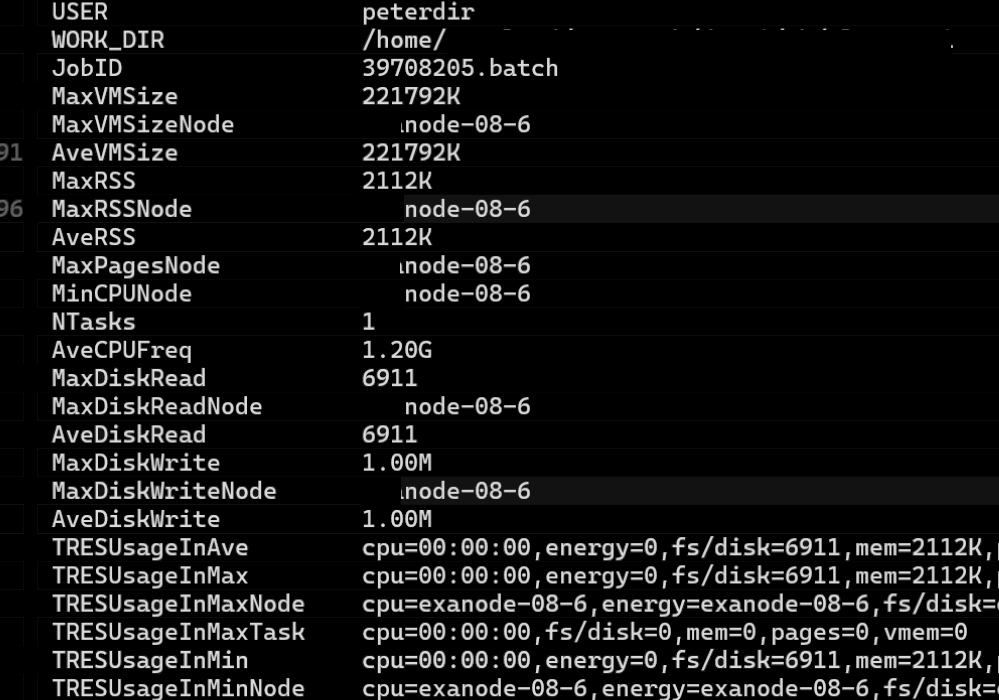The width and height of the screenshot is (999, 700).
Task: Click the NTasks value 1
Action: click(369, 321)
